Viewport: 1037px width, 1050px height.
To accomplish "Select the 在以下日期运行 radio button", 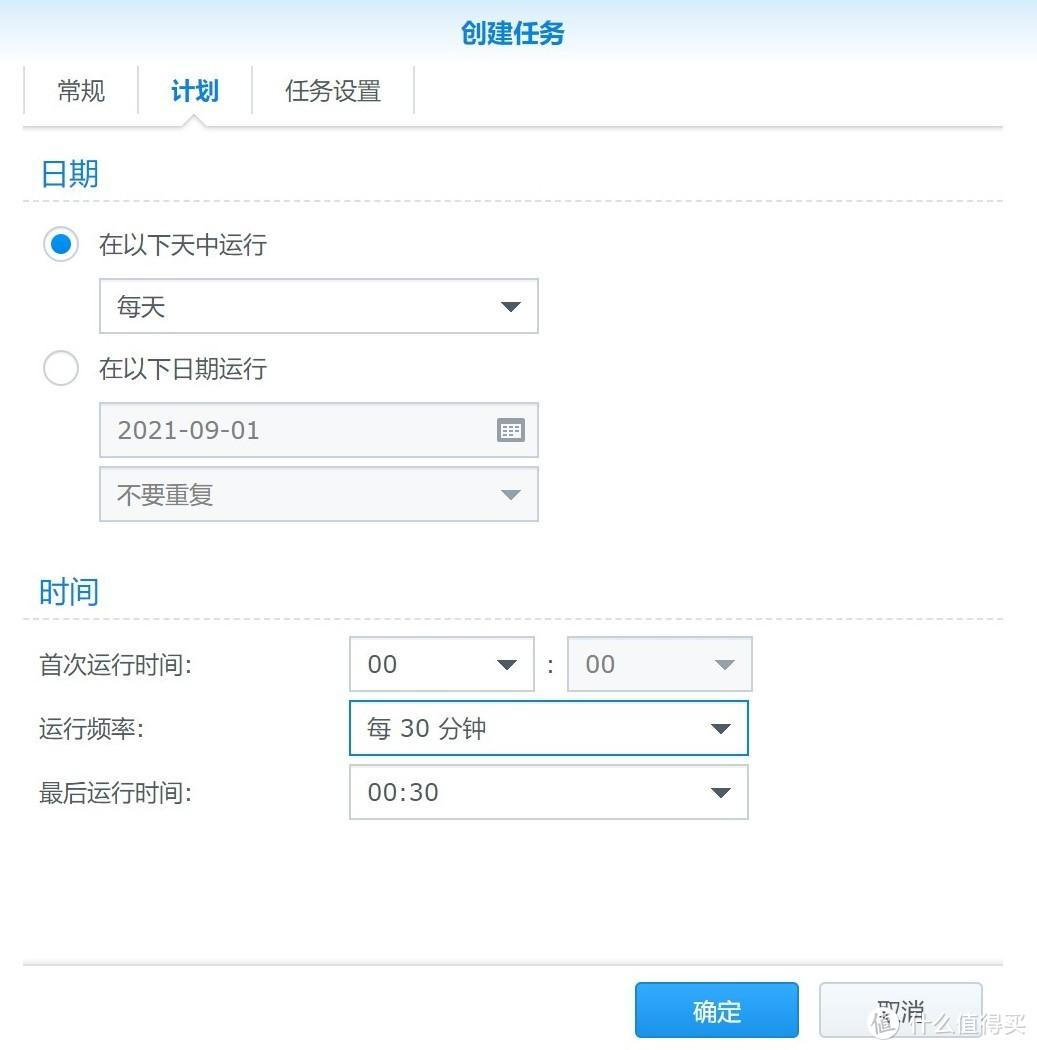I will click(61, 369).
